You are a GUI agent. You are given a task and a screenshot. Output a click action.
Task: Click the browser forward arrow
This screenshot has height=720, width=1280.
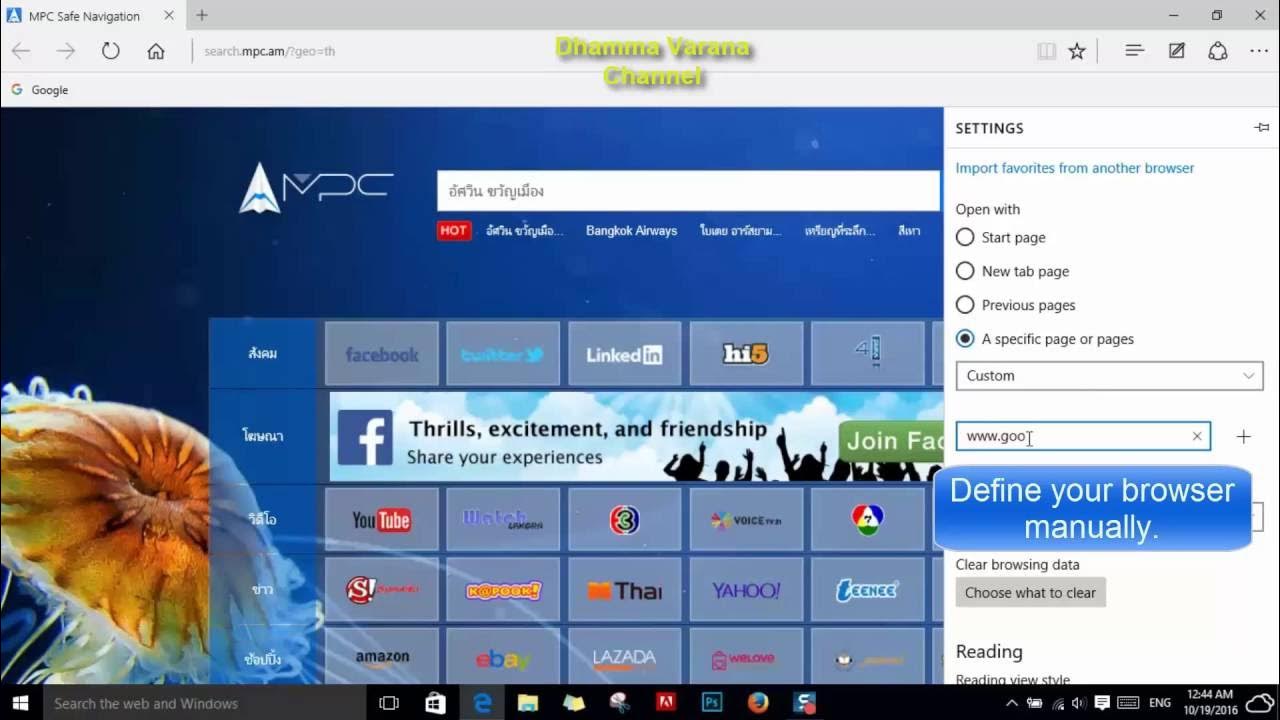coord(66,51)
